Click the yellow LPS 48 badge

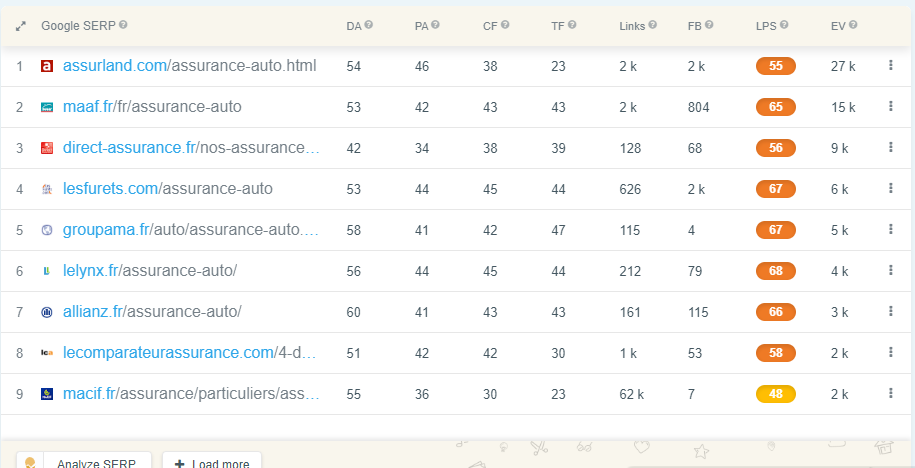(x=776, y=394)
